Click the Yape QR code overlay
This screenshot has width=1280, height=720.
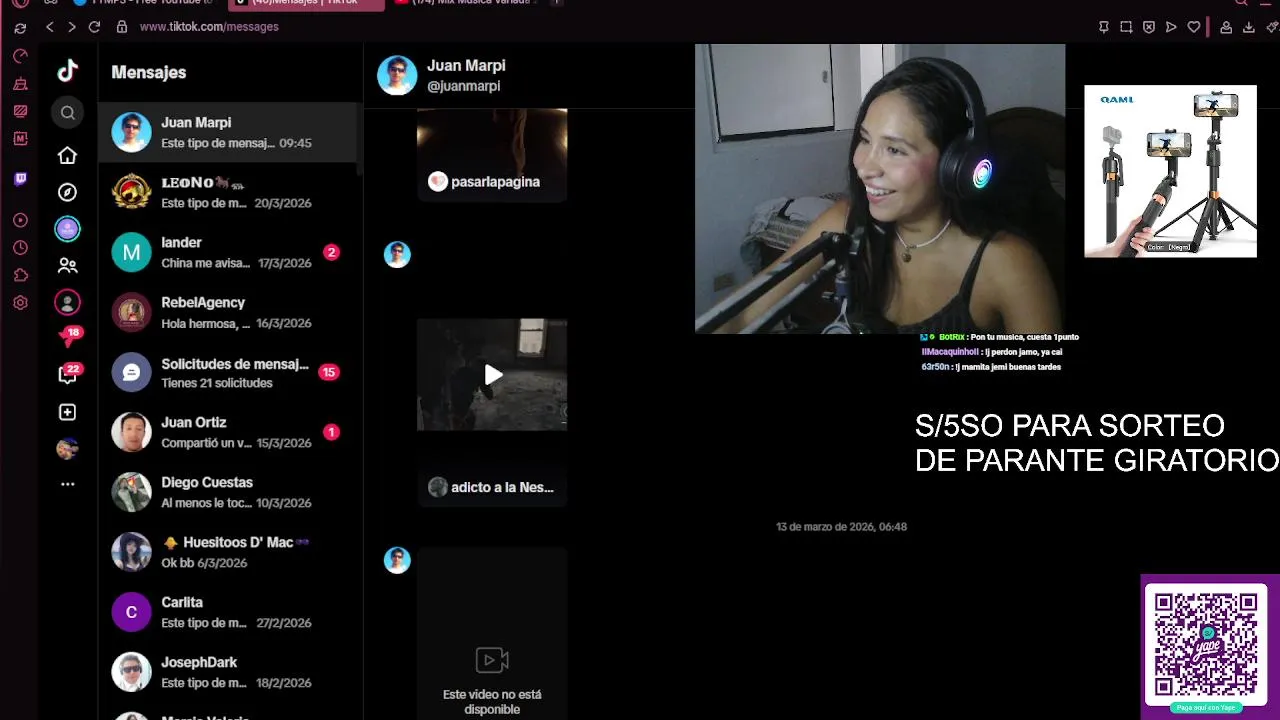[1206, 646]
